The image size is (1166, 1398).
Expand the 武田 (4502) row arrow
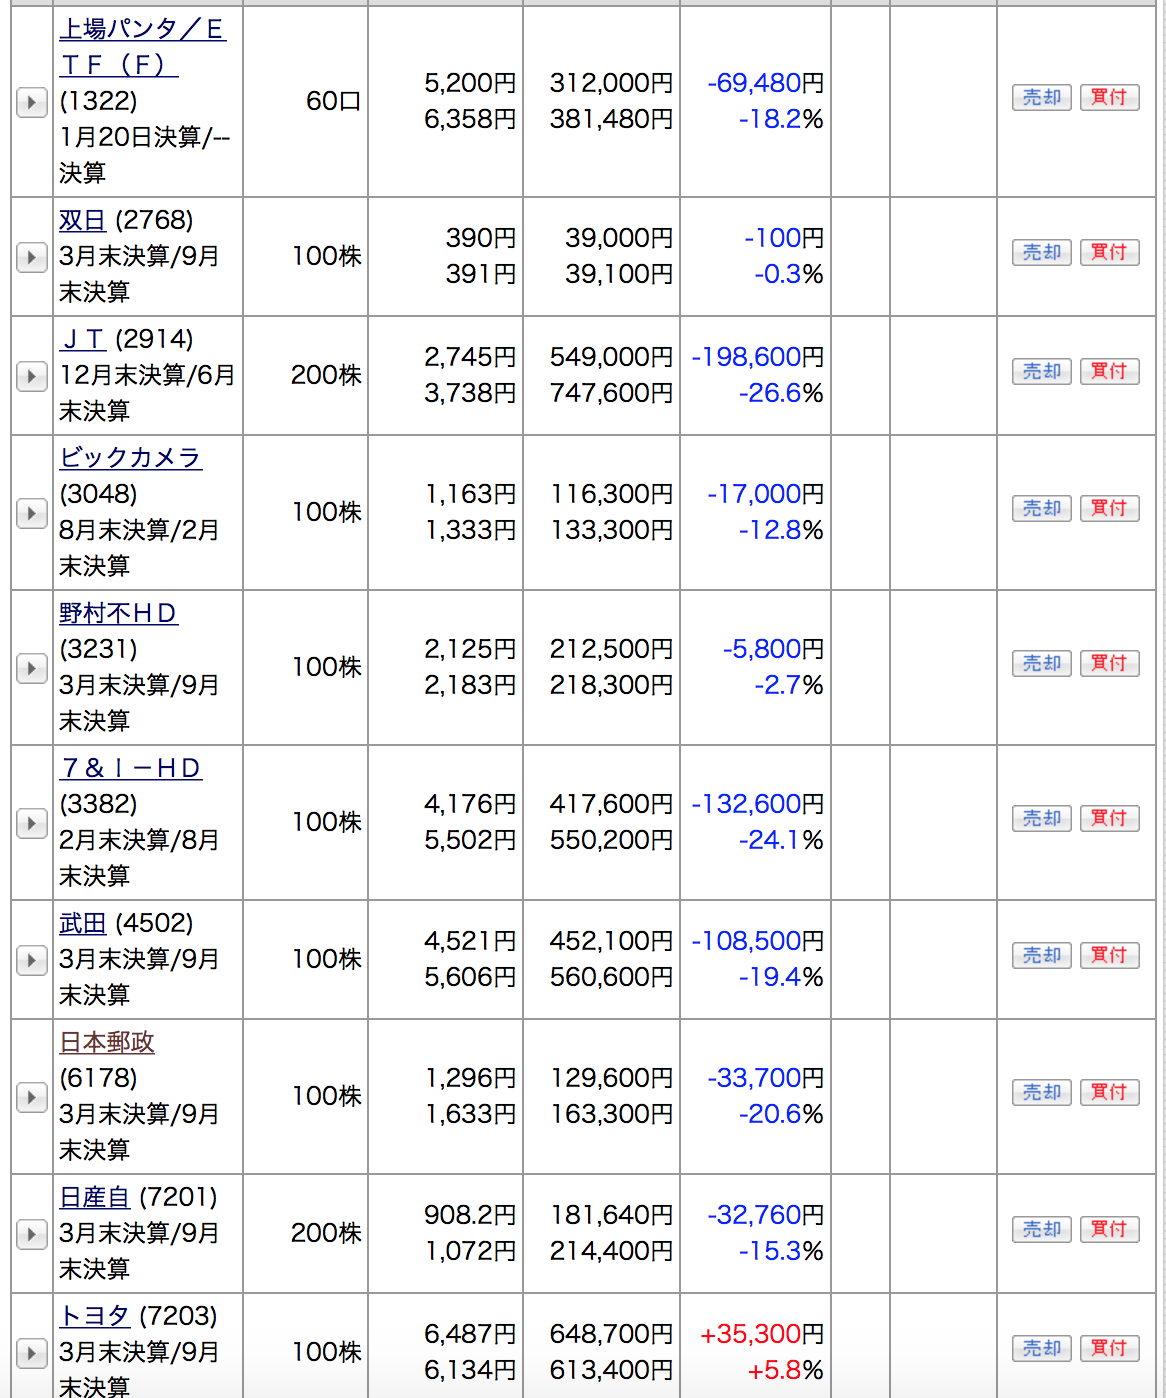(32, 960)
